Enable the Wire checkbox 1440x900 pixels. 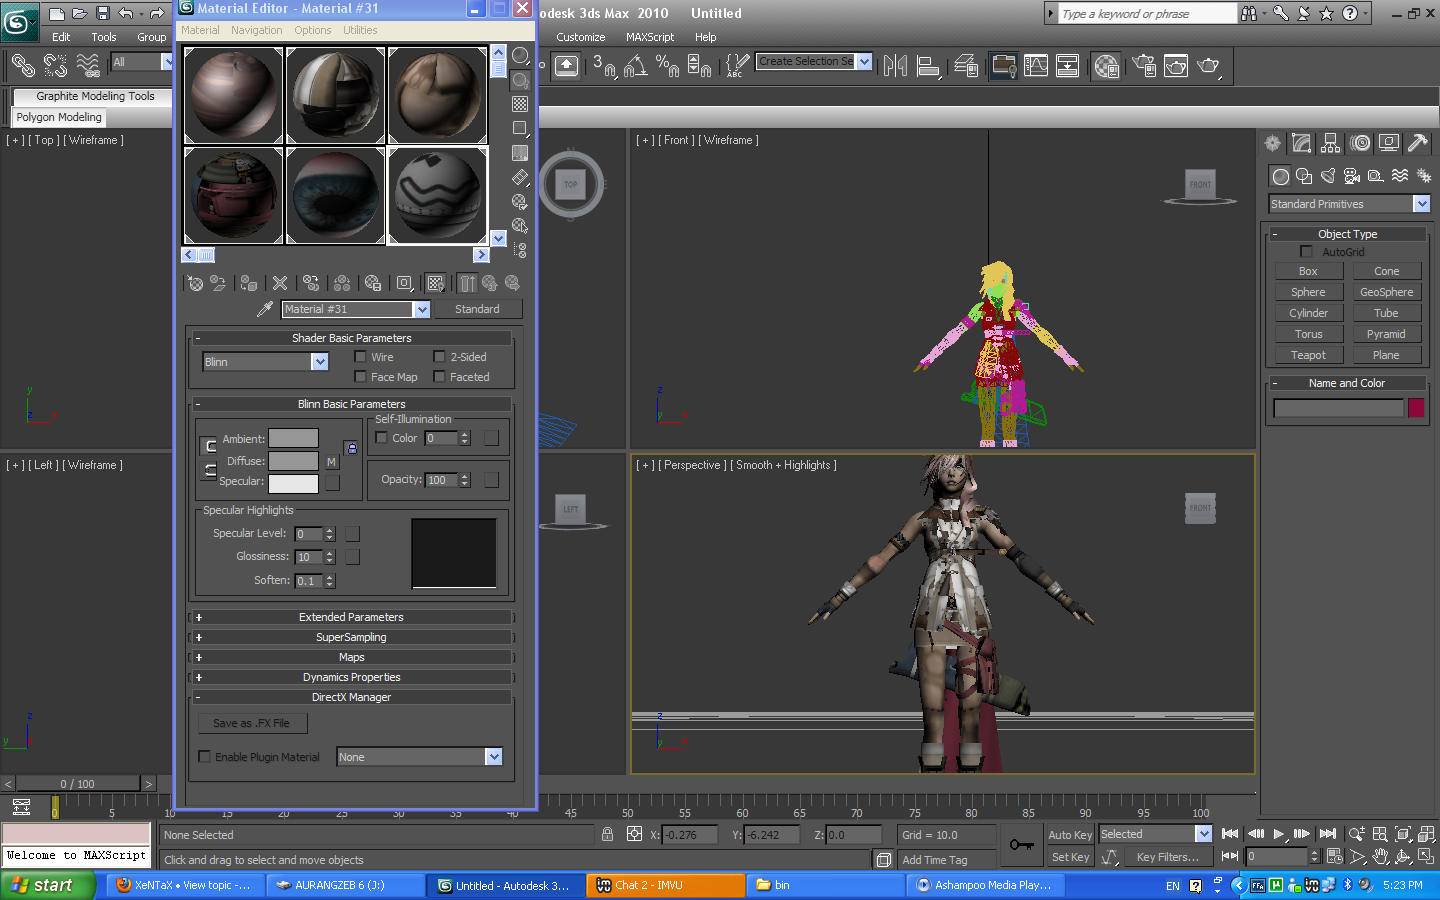360,356
